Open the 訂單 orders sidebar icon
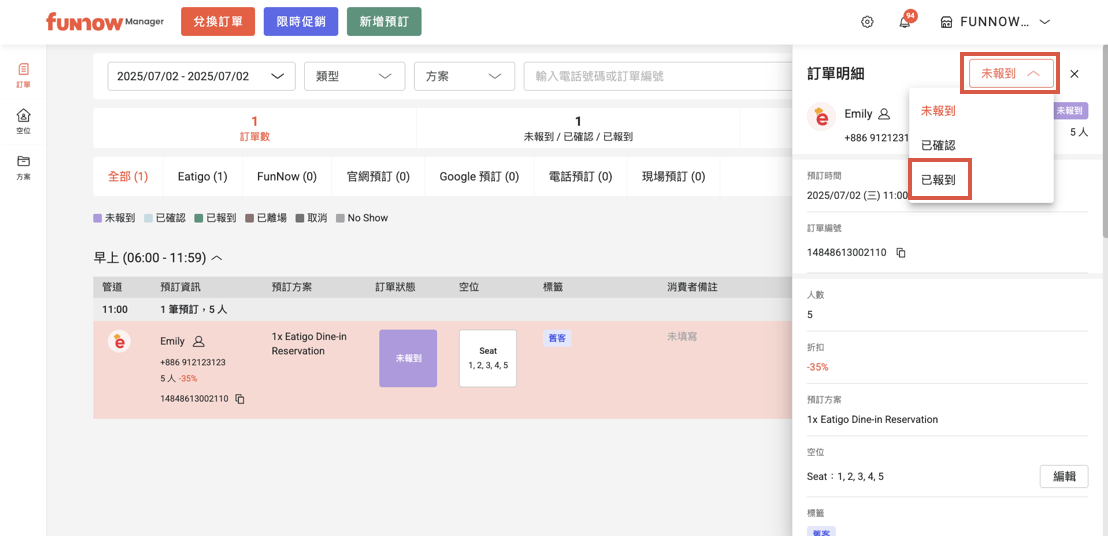 (x=23, y=75)
